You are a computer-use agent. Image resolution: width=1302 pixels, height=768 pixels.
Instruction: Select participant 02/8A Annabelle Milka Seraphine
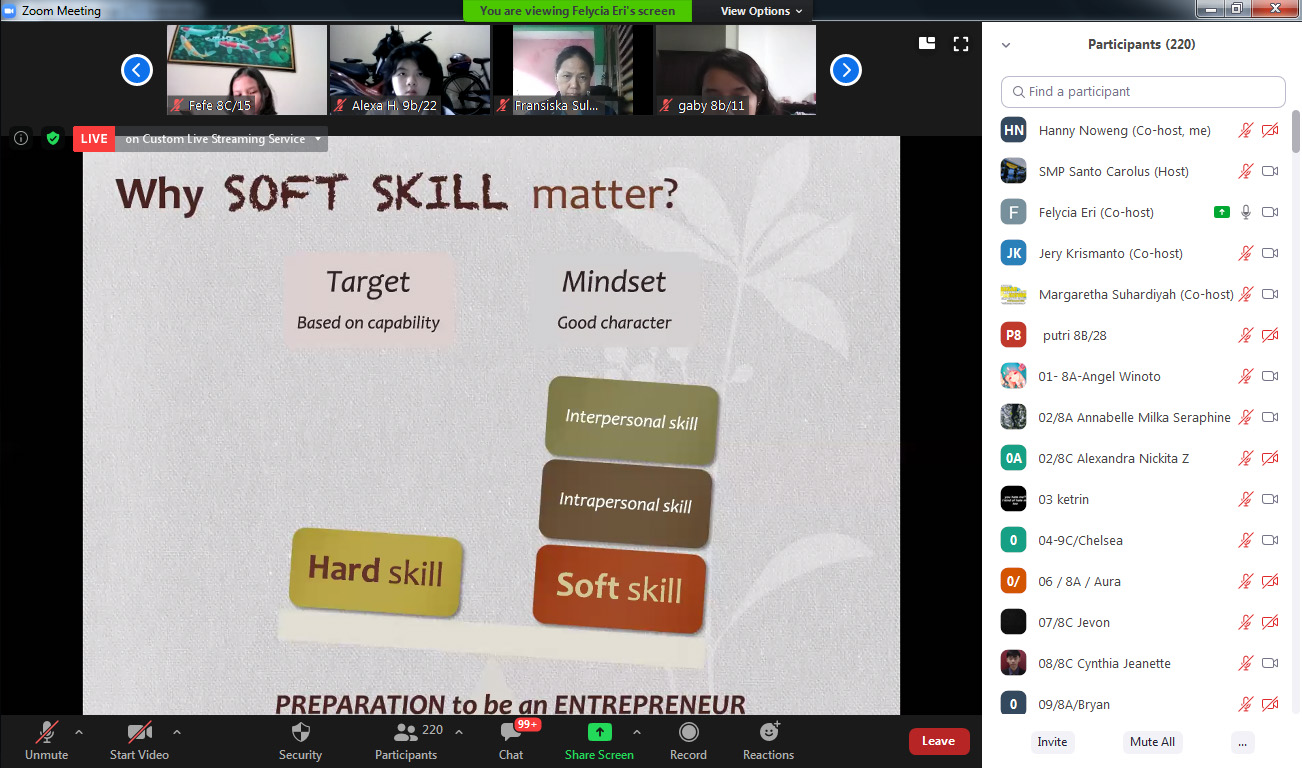coord(1142,417)
